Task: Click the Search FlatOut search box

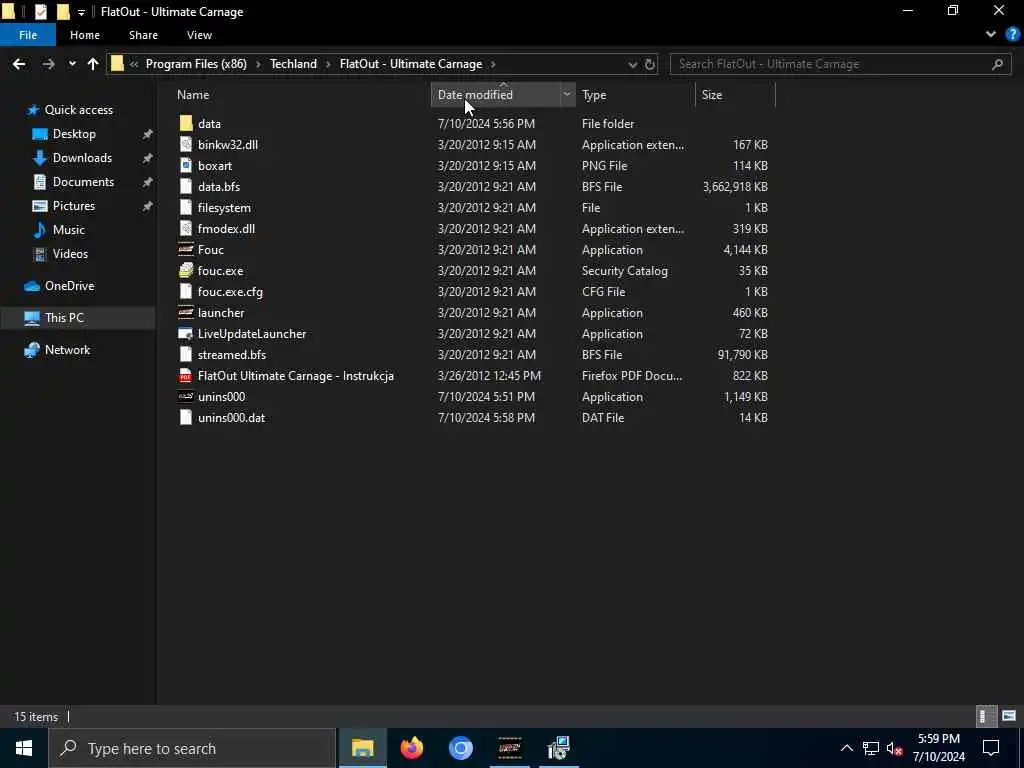Action: coord(840,64)
